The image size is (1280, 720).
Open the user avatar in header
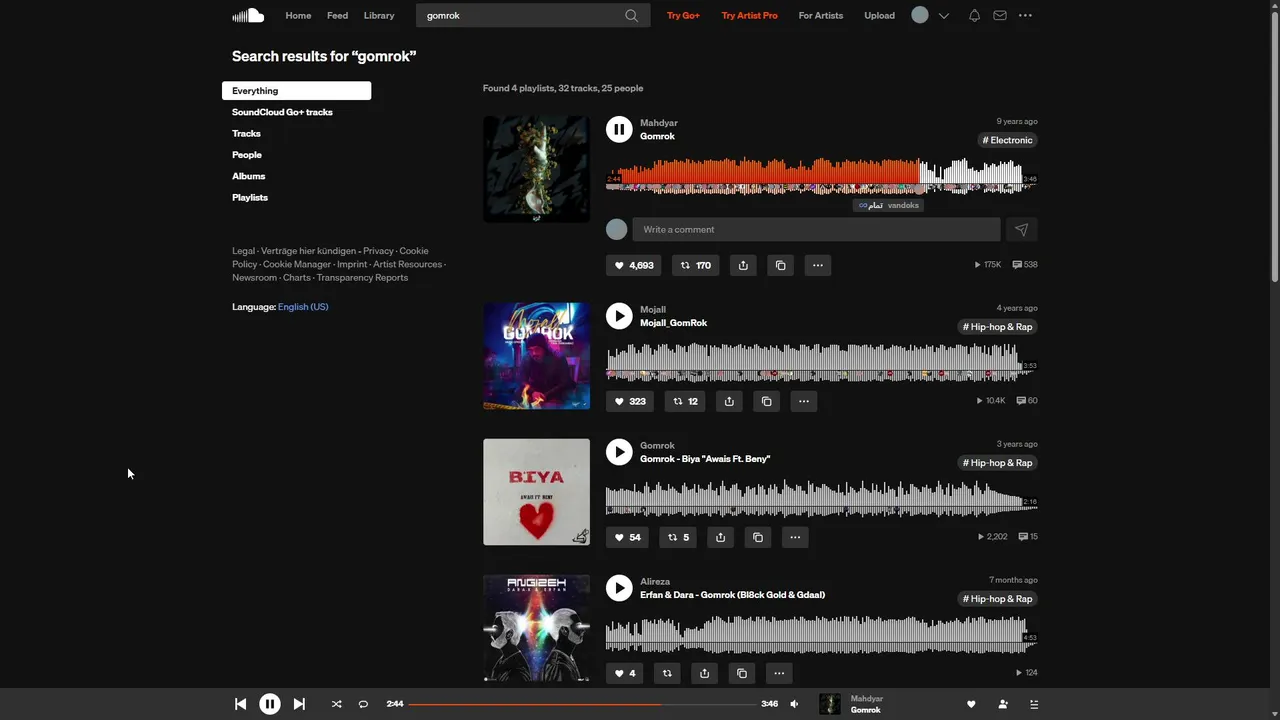(920, 15)
